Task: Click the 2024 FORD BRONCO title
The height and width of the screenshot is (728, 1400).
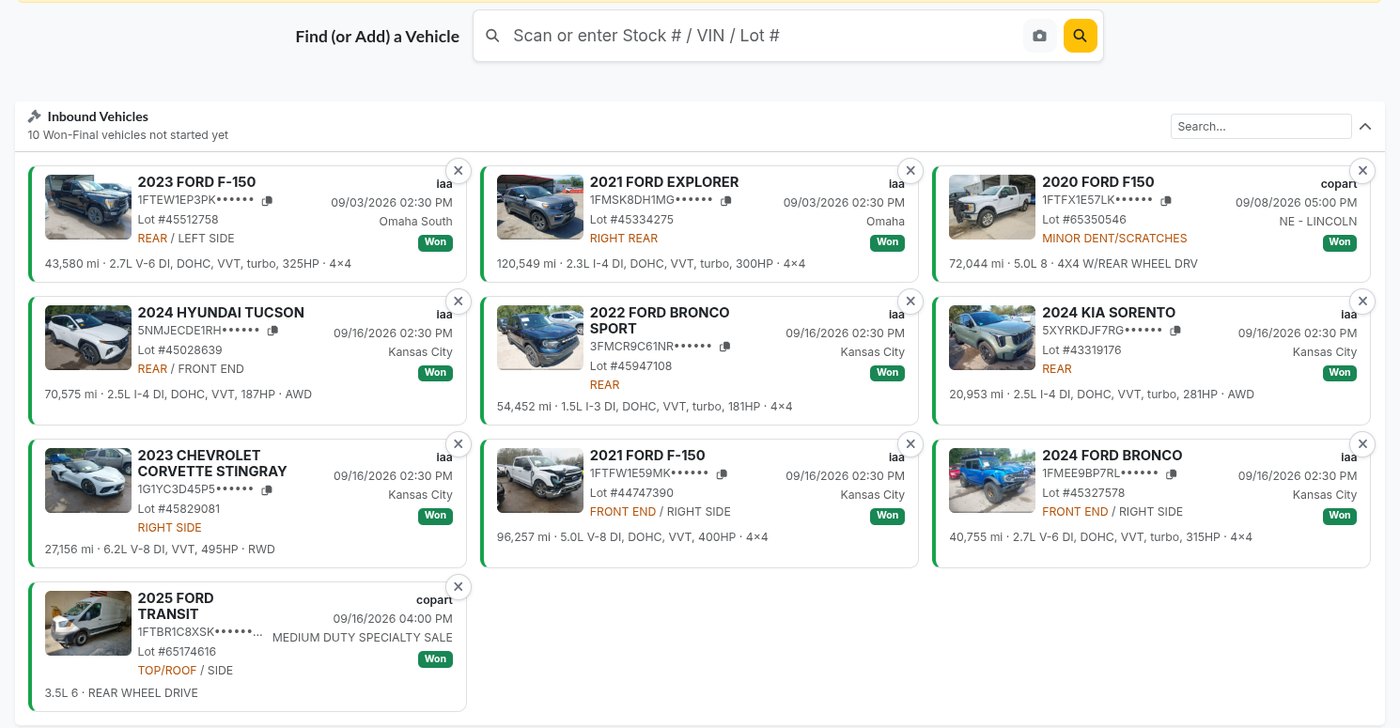Action: tap(1112, 456)
